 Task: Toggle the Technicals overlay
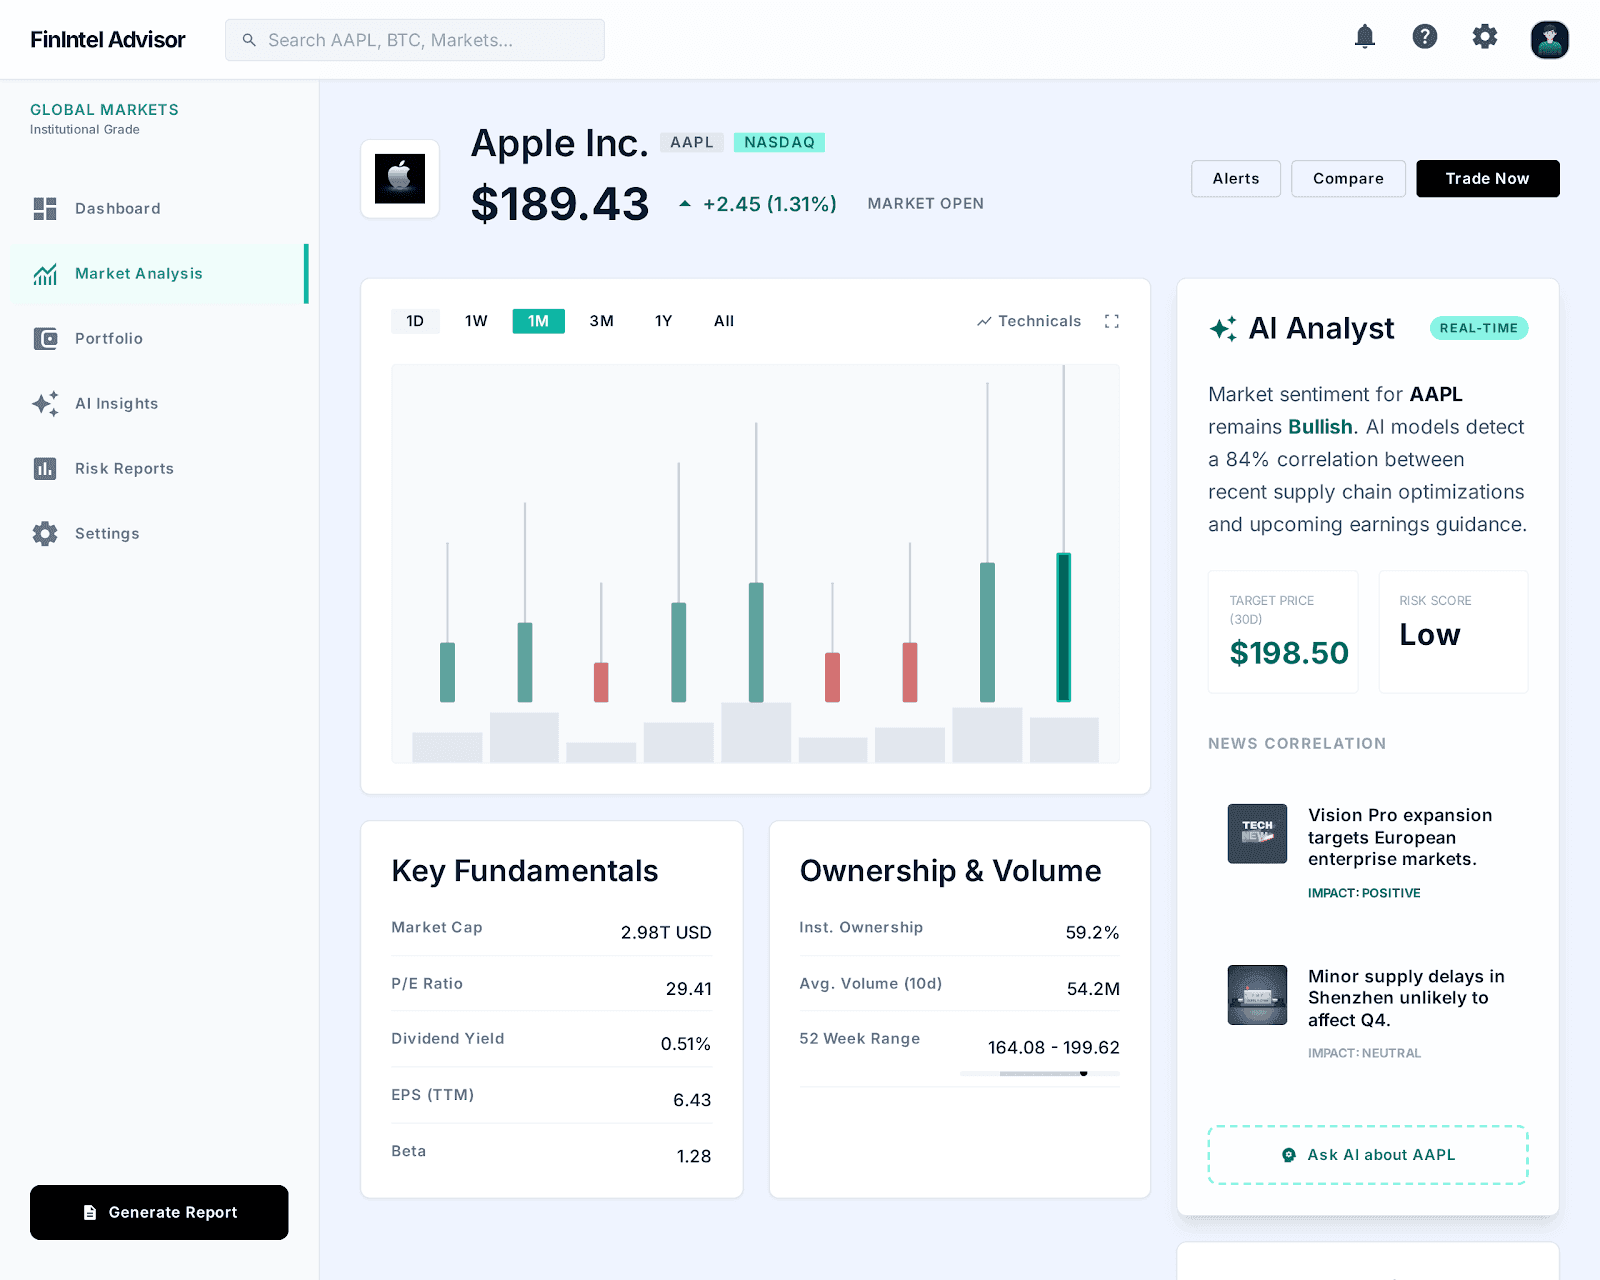coord(1029,321)
